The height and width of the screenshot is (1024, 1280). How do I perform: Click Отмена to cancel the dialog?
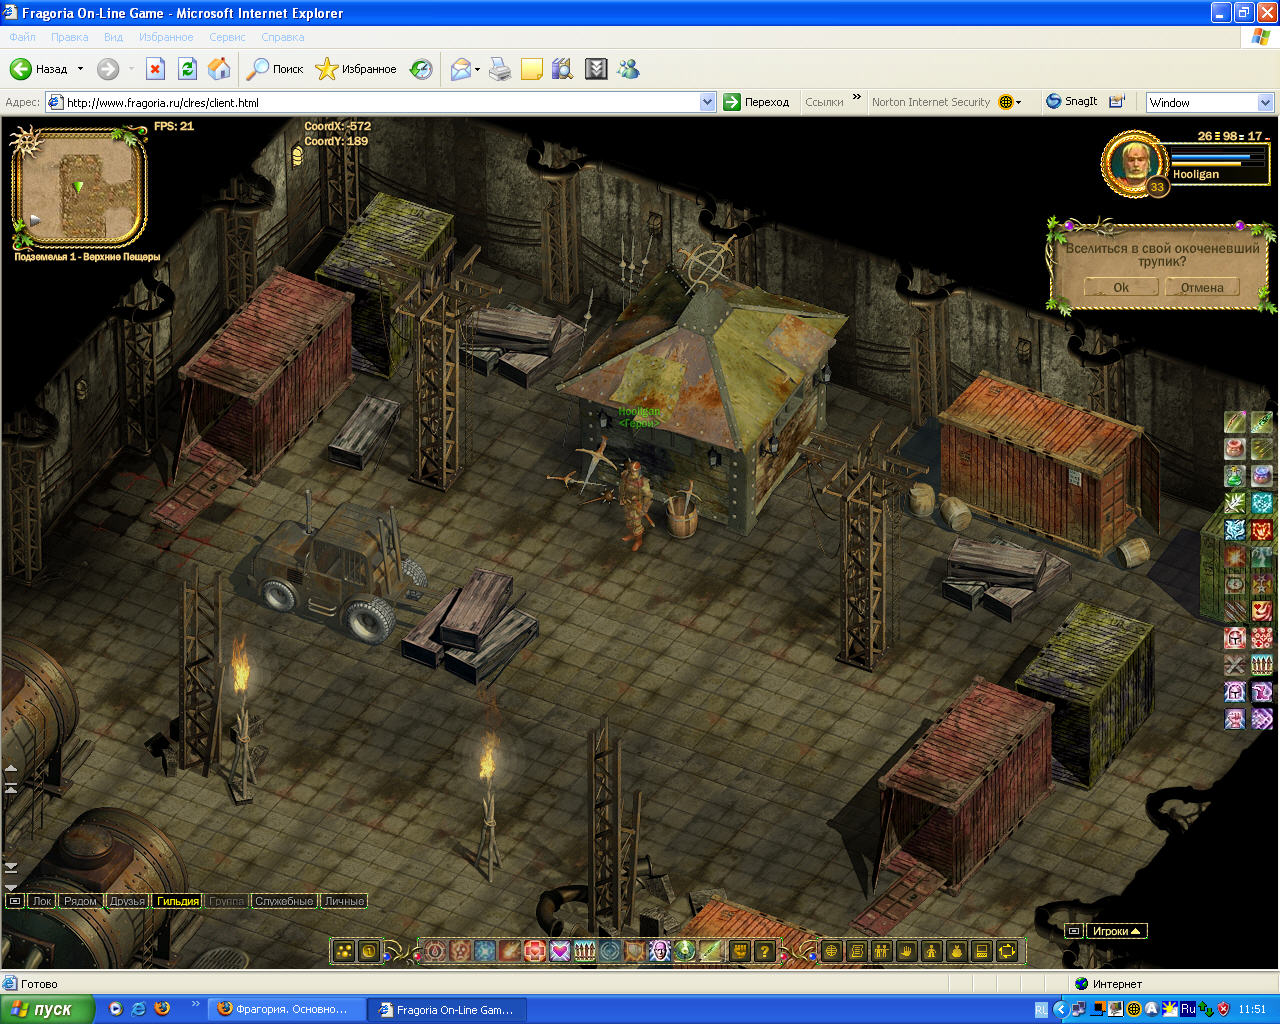(1202, 287)
